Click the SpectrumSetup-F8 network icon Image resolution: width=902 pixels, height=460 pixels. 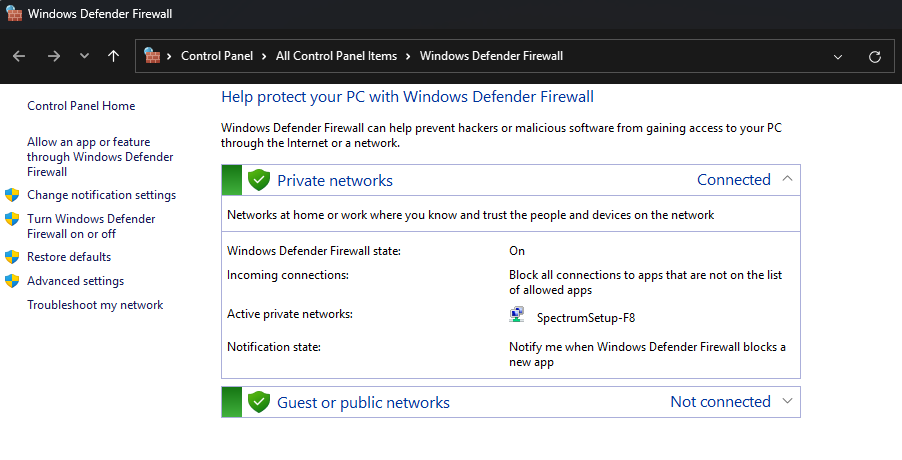click(518, 316)
